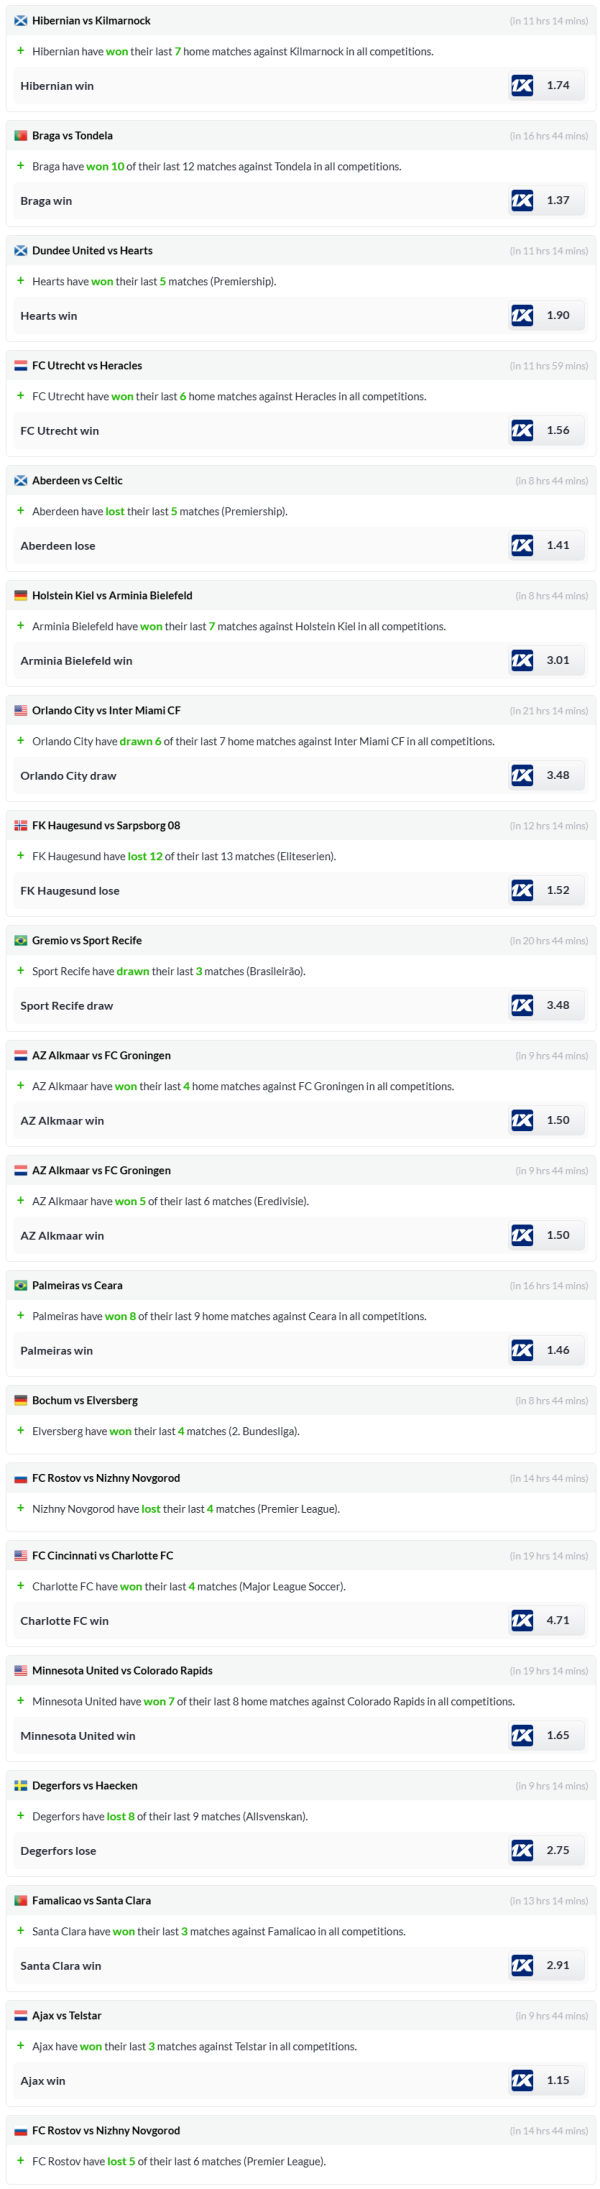Screen dimensions: 600x2189
Task: Click the plus icon beside the Palmeiras home record stat
Action: pos(21,1316)
